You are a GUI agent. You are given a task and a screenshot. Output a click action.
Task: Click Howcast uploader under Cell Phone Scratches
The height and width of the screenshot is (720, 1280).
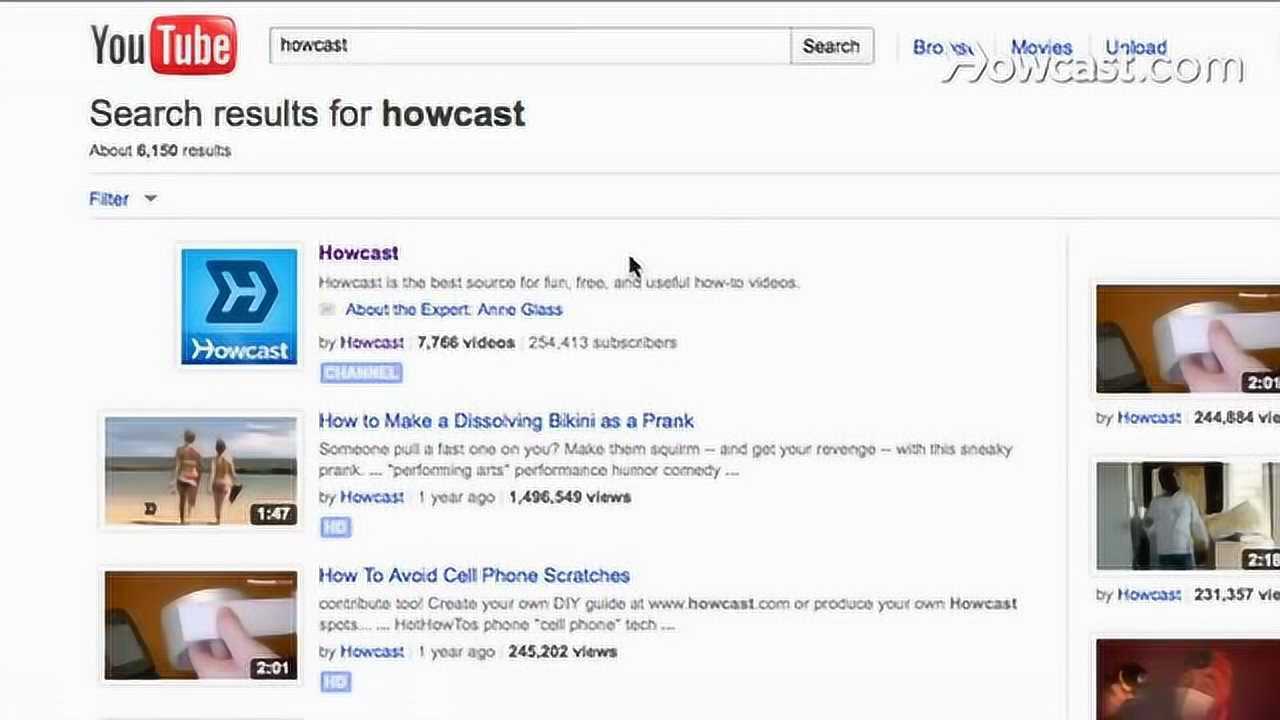click(x=372, y=652)
